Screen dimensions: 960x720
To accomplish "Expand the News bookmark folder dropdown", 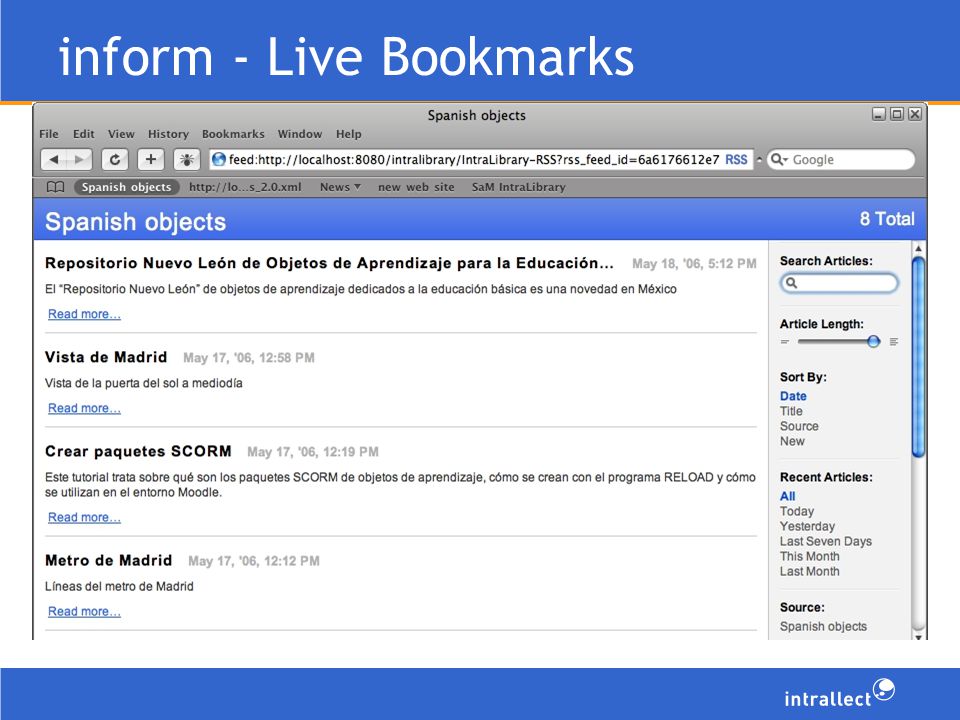I will (340, 187).
